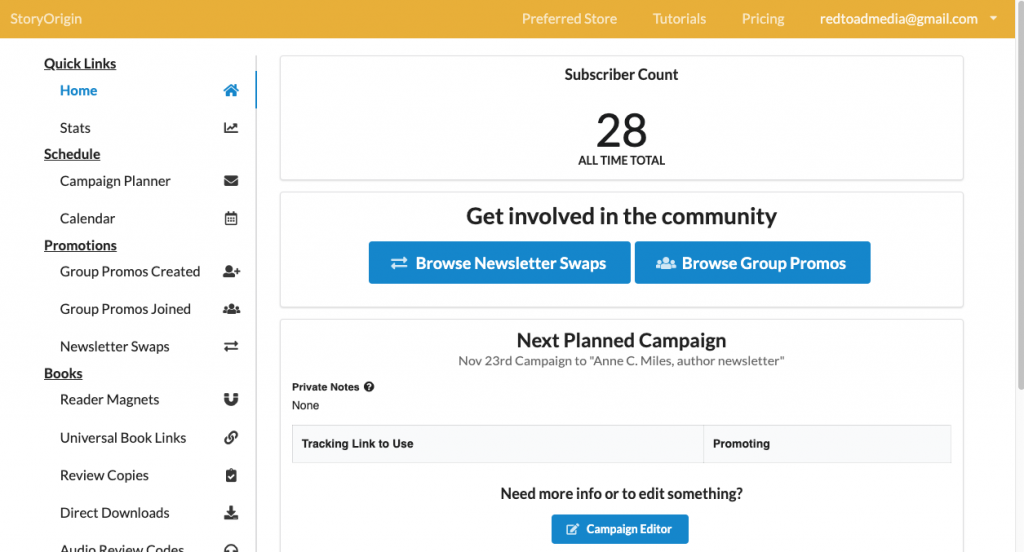Click the Review Copies clipboard icon
This screenshot has height=552, width=1024.
[x=231, y=475]
